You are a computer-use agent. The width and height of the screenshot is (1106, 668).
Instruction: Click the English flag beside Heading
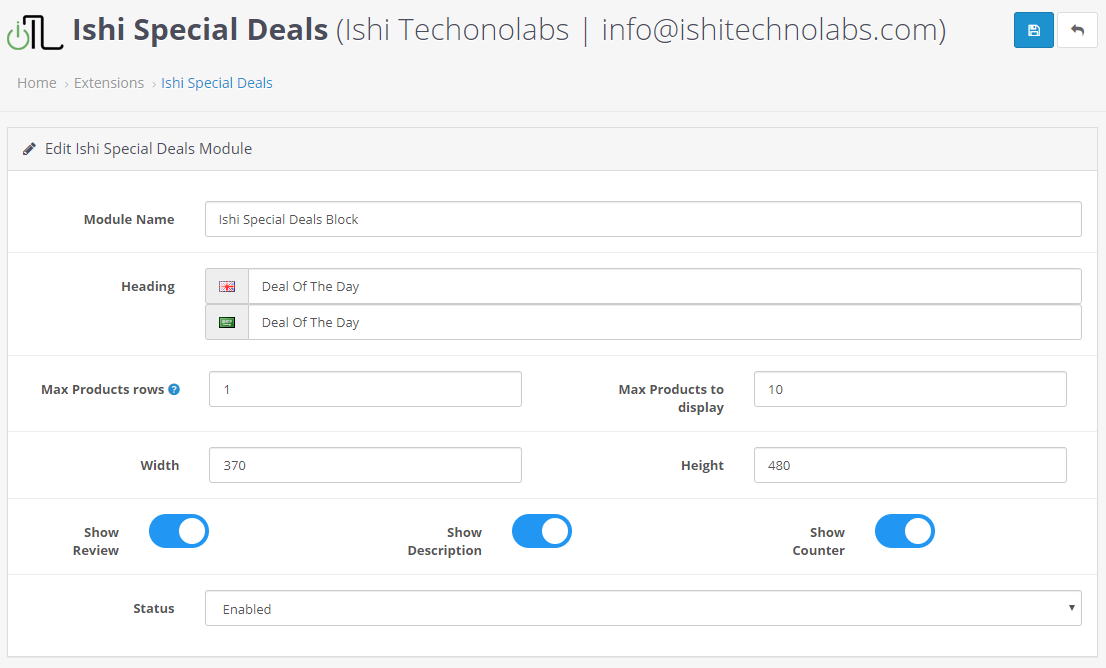[x=227, y=286]
